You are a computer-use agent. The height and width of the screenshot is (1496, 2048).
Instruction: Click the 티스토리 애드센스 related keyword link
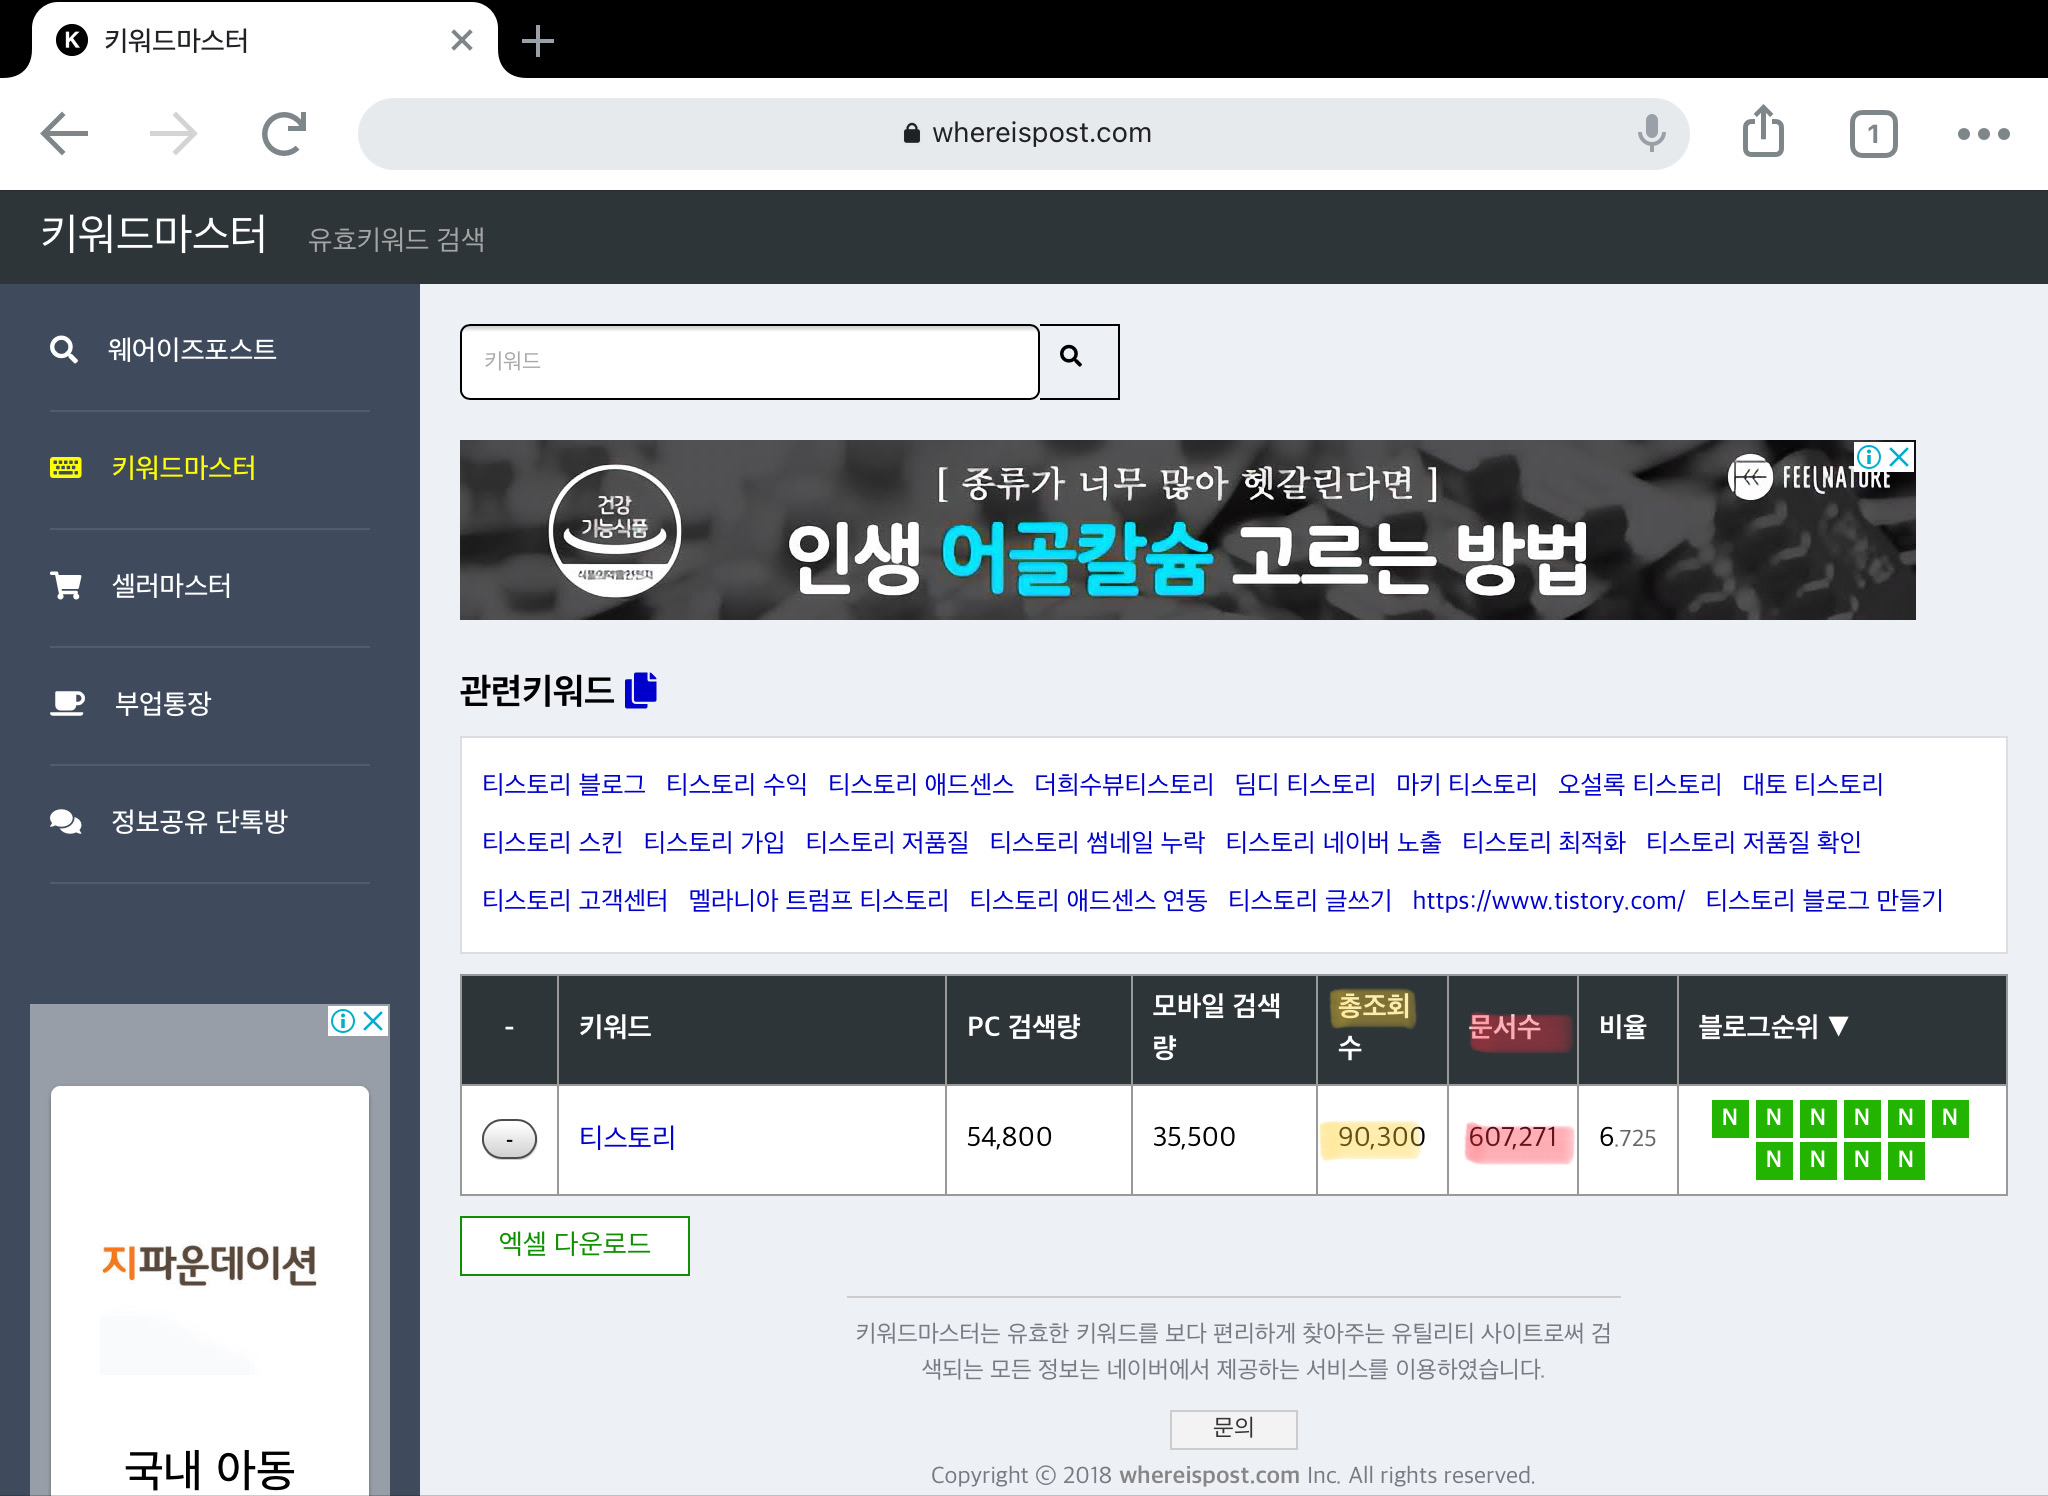[920, 784]
